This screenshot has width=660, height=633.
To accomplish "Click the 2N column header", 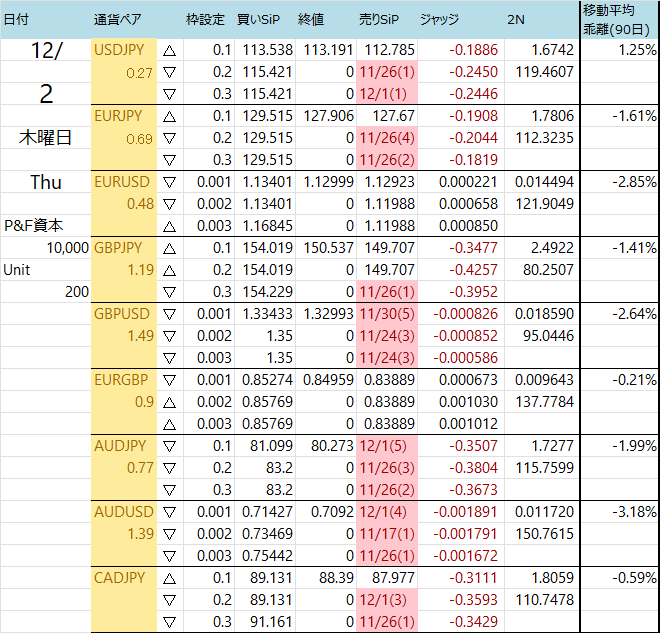I will pos(516,19).
